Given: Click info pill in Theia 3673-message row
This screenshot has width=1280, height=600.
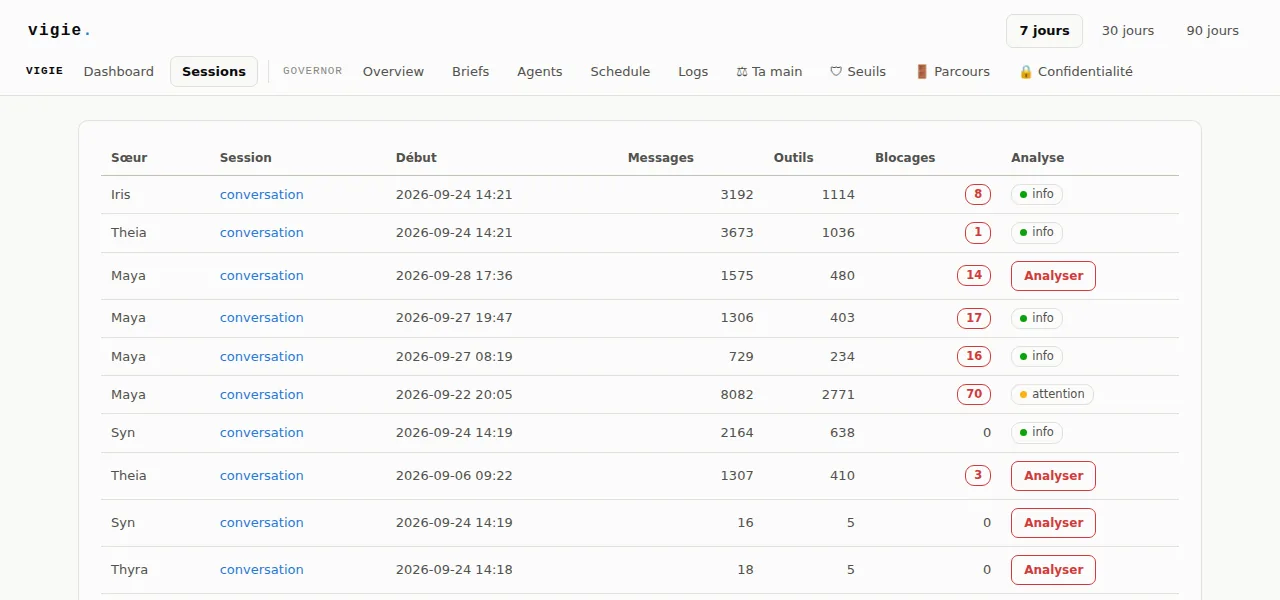Looking at the screenshot, I should [1037, 233].
